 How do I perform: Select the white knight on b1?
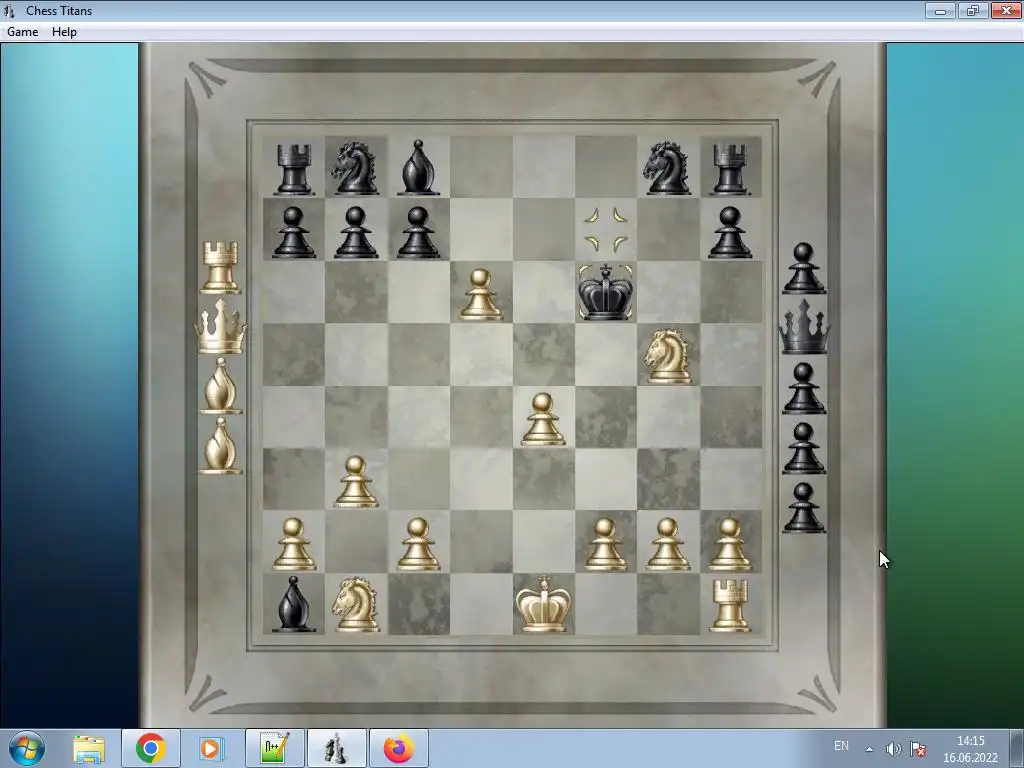point(356,604)
